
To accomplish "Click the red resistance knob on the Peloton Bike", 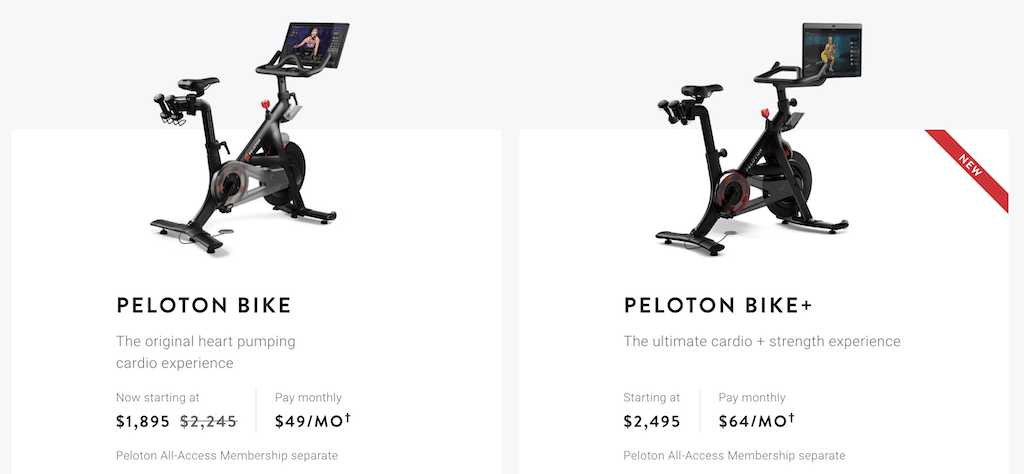I will pos(265,104).
